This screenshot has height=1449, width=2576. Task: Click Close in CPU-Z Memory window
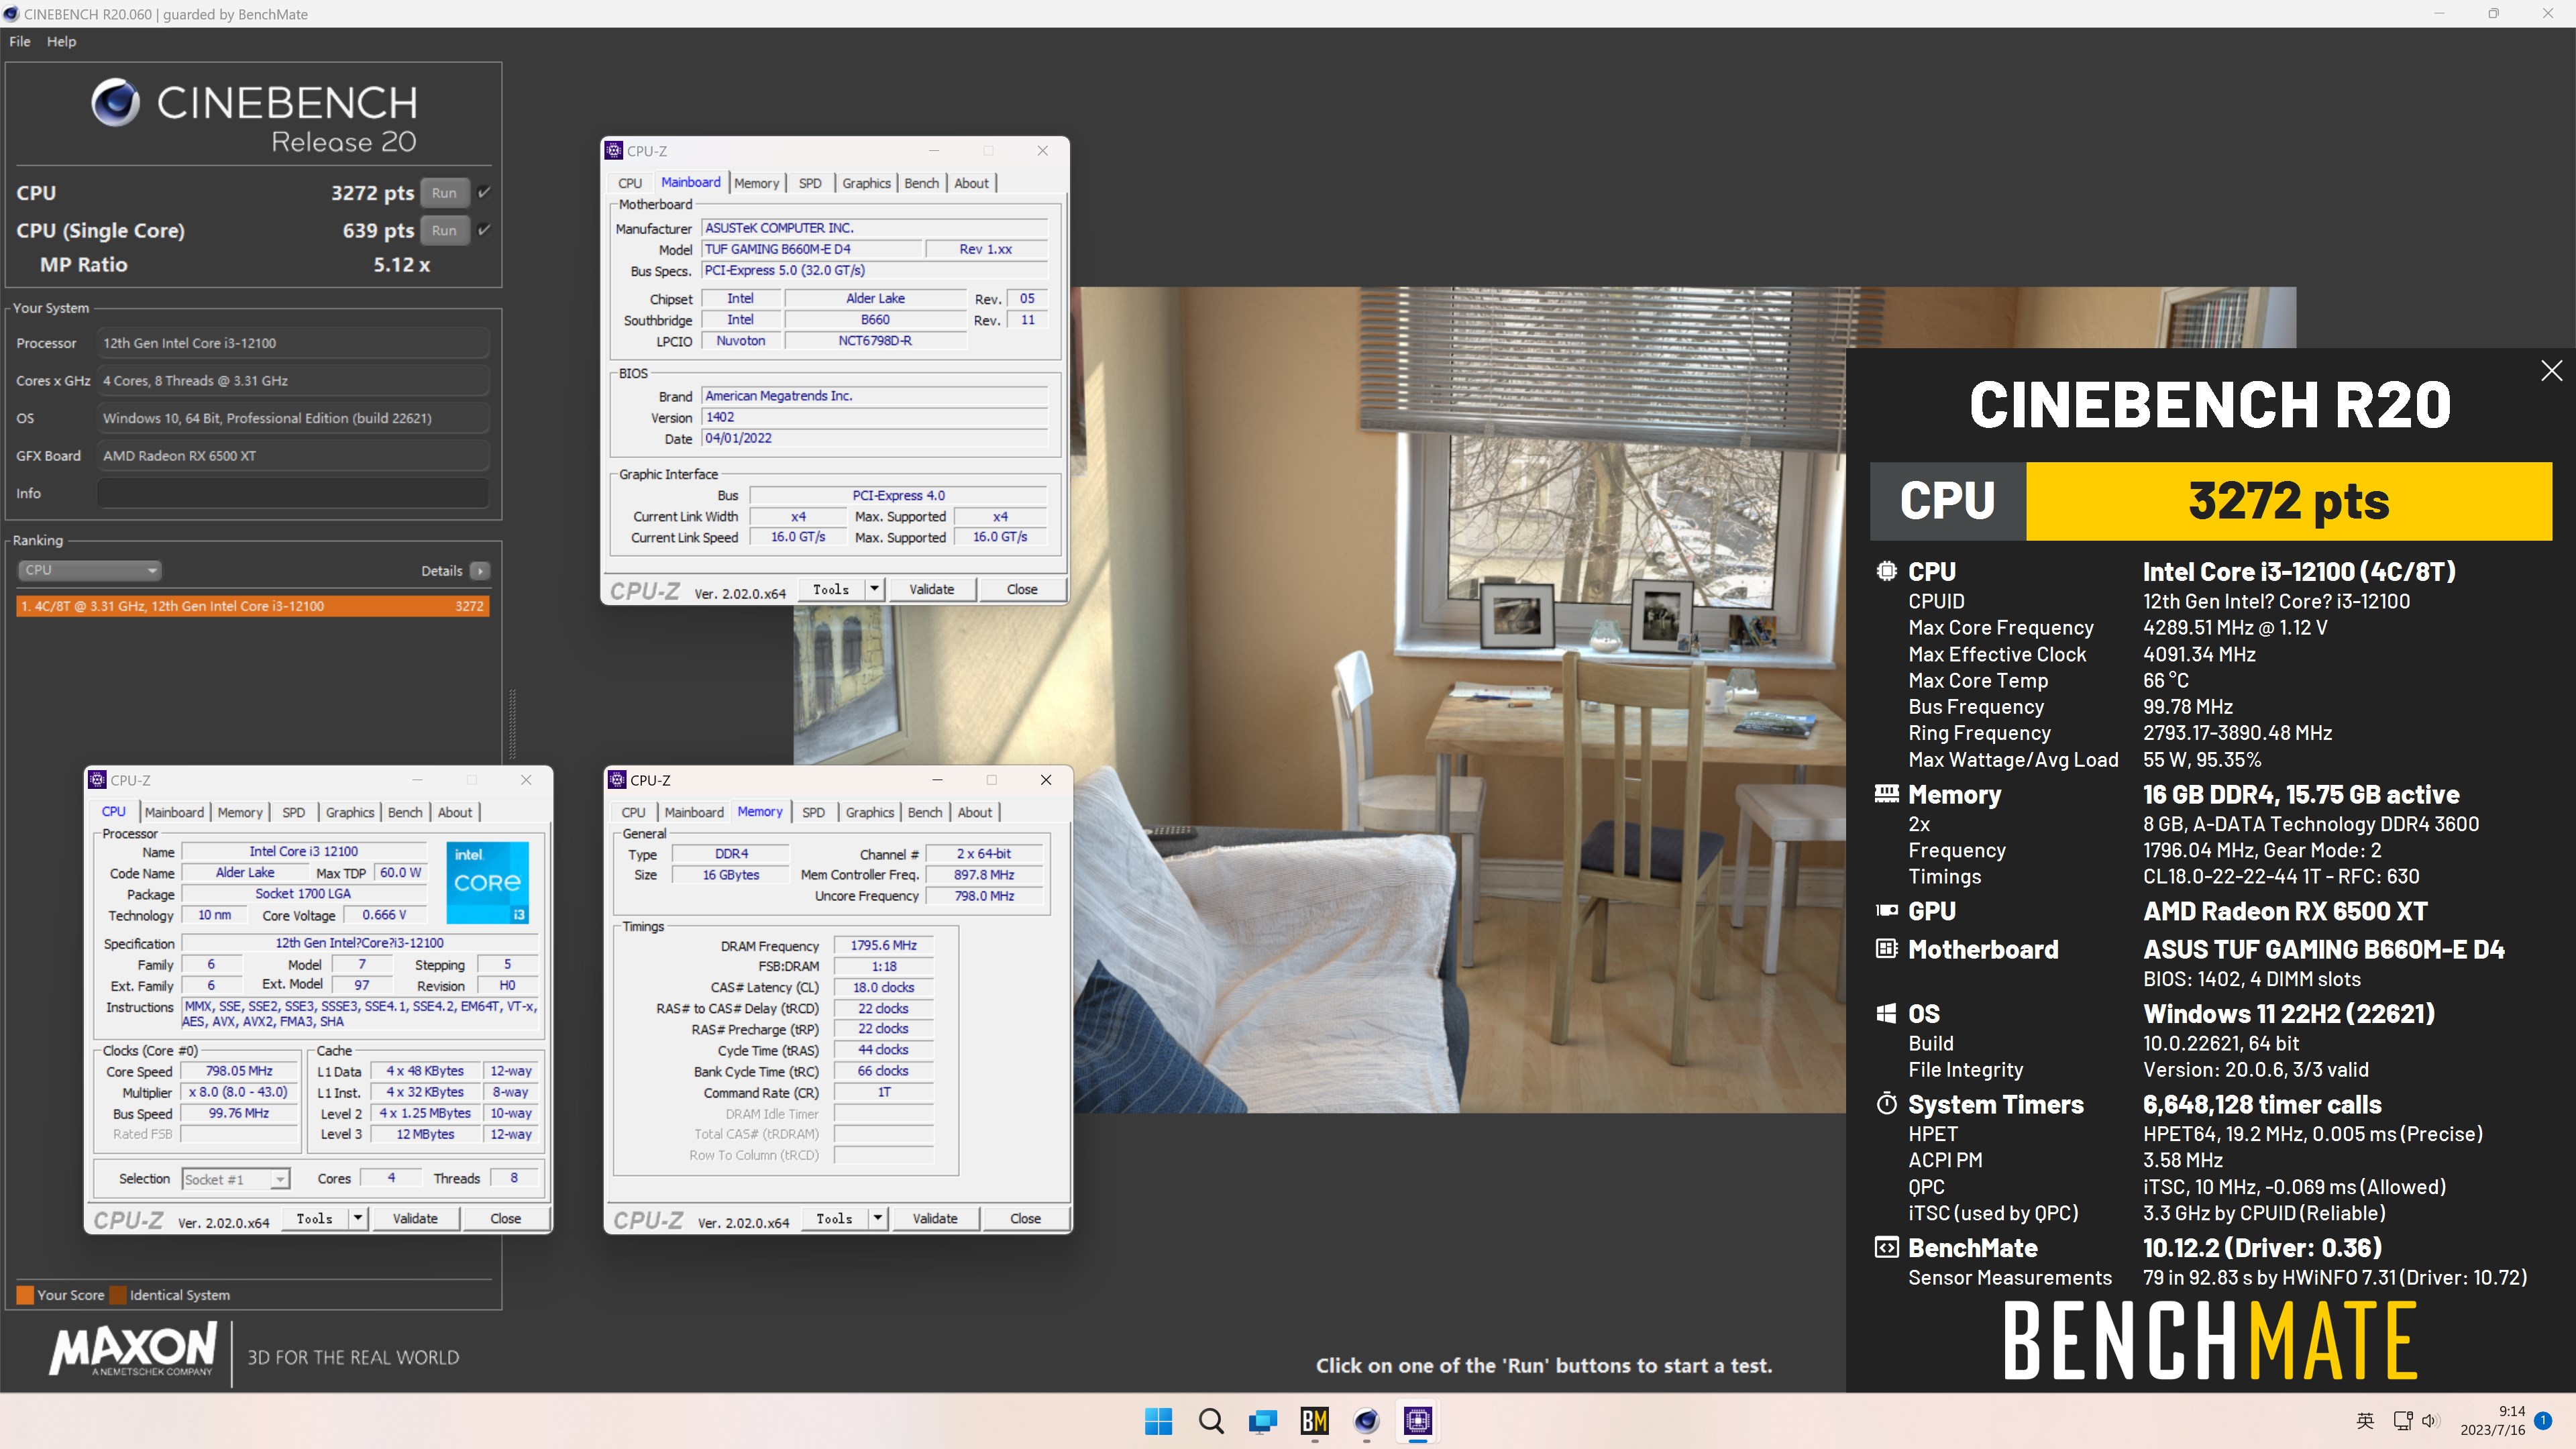[1025, 1218]
